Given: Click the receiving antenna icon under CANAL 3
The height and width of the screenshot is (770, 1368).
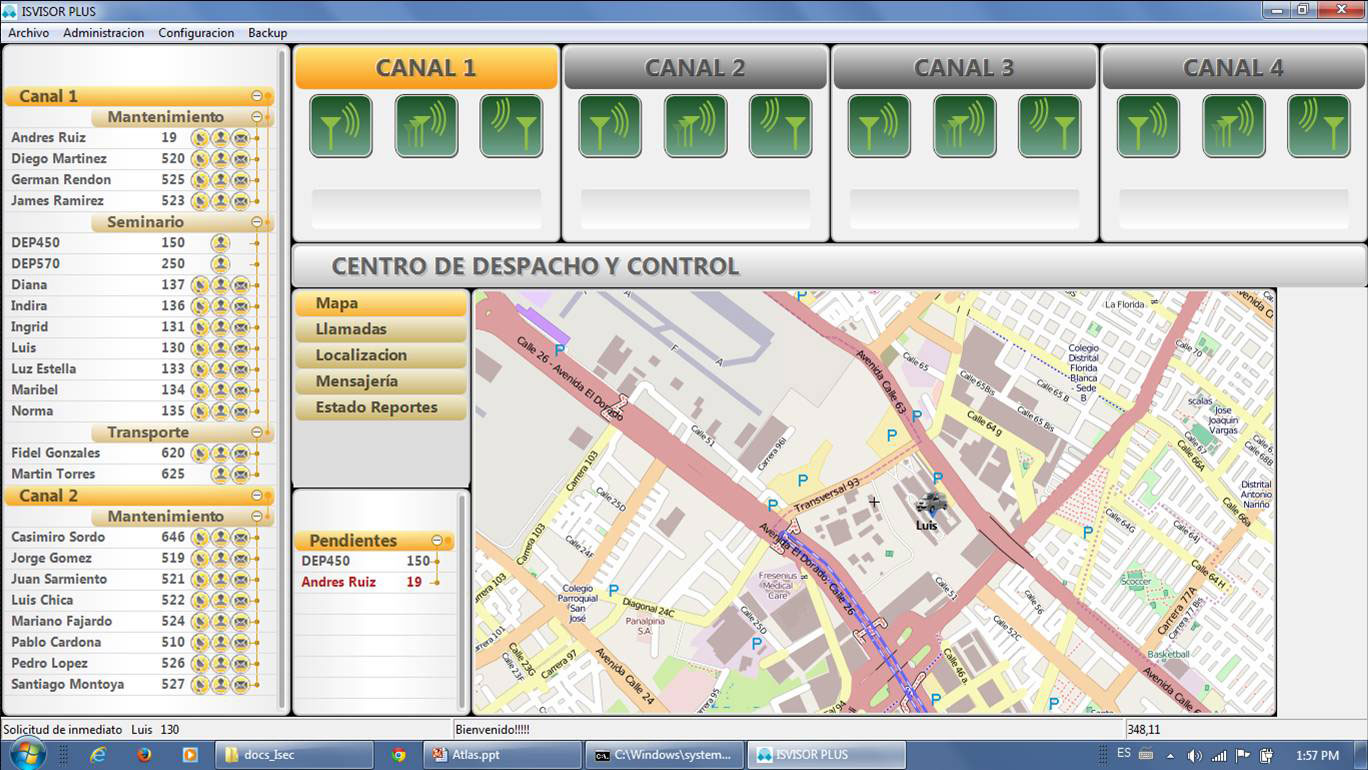Looking at the screenshot, I should point(1049,126).
